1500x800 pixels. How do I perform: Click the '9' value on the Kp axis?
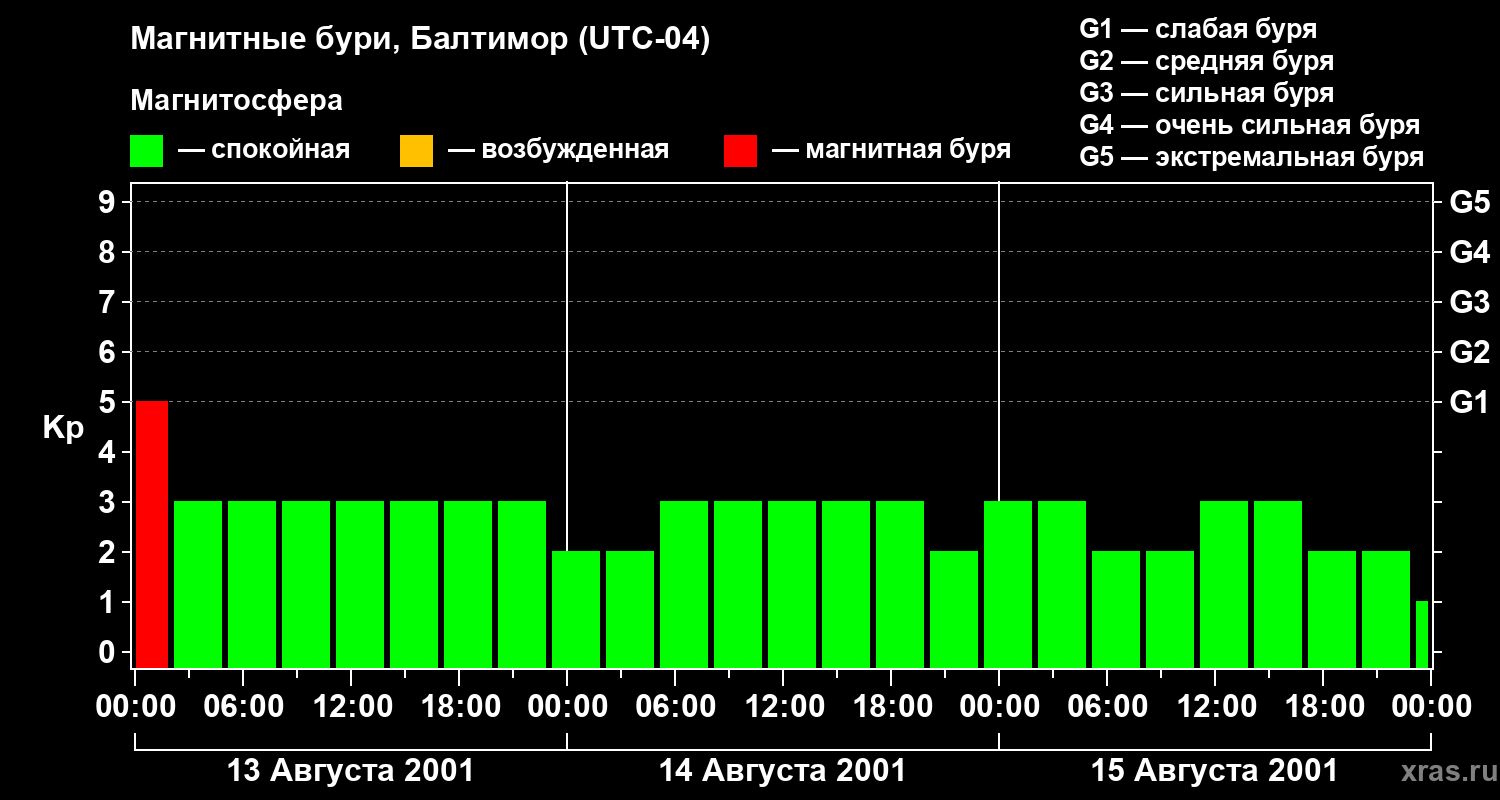pyautogui.click(x=109, y=202)
